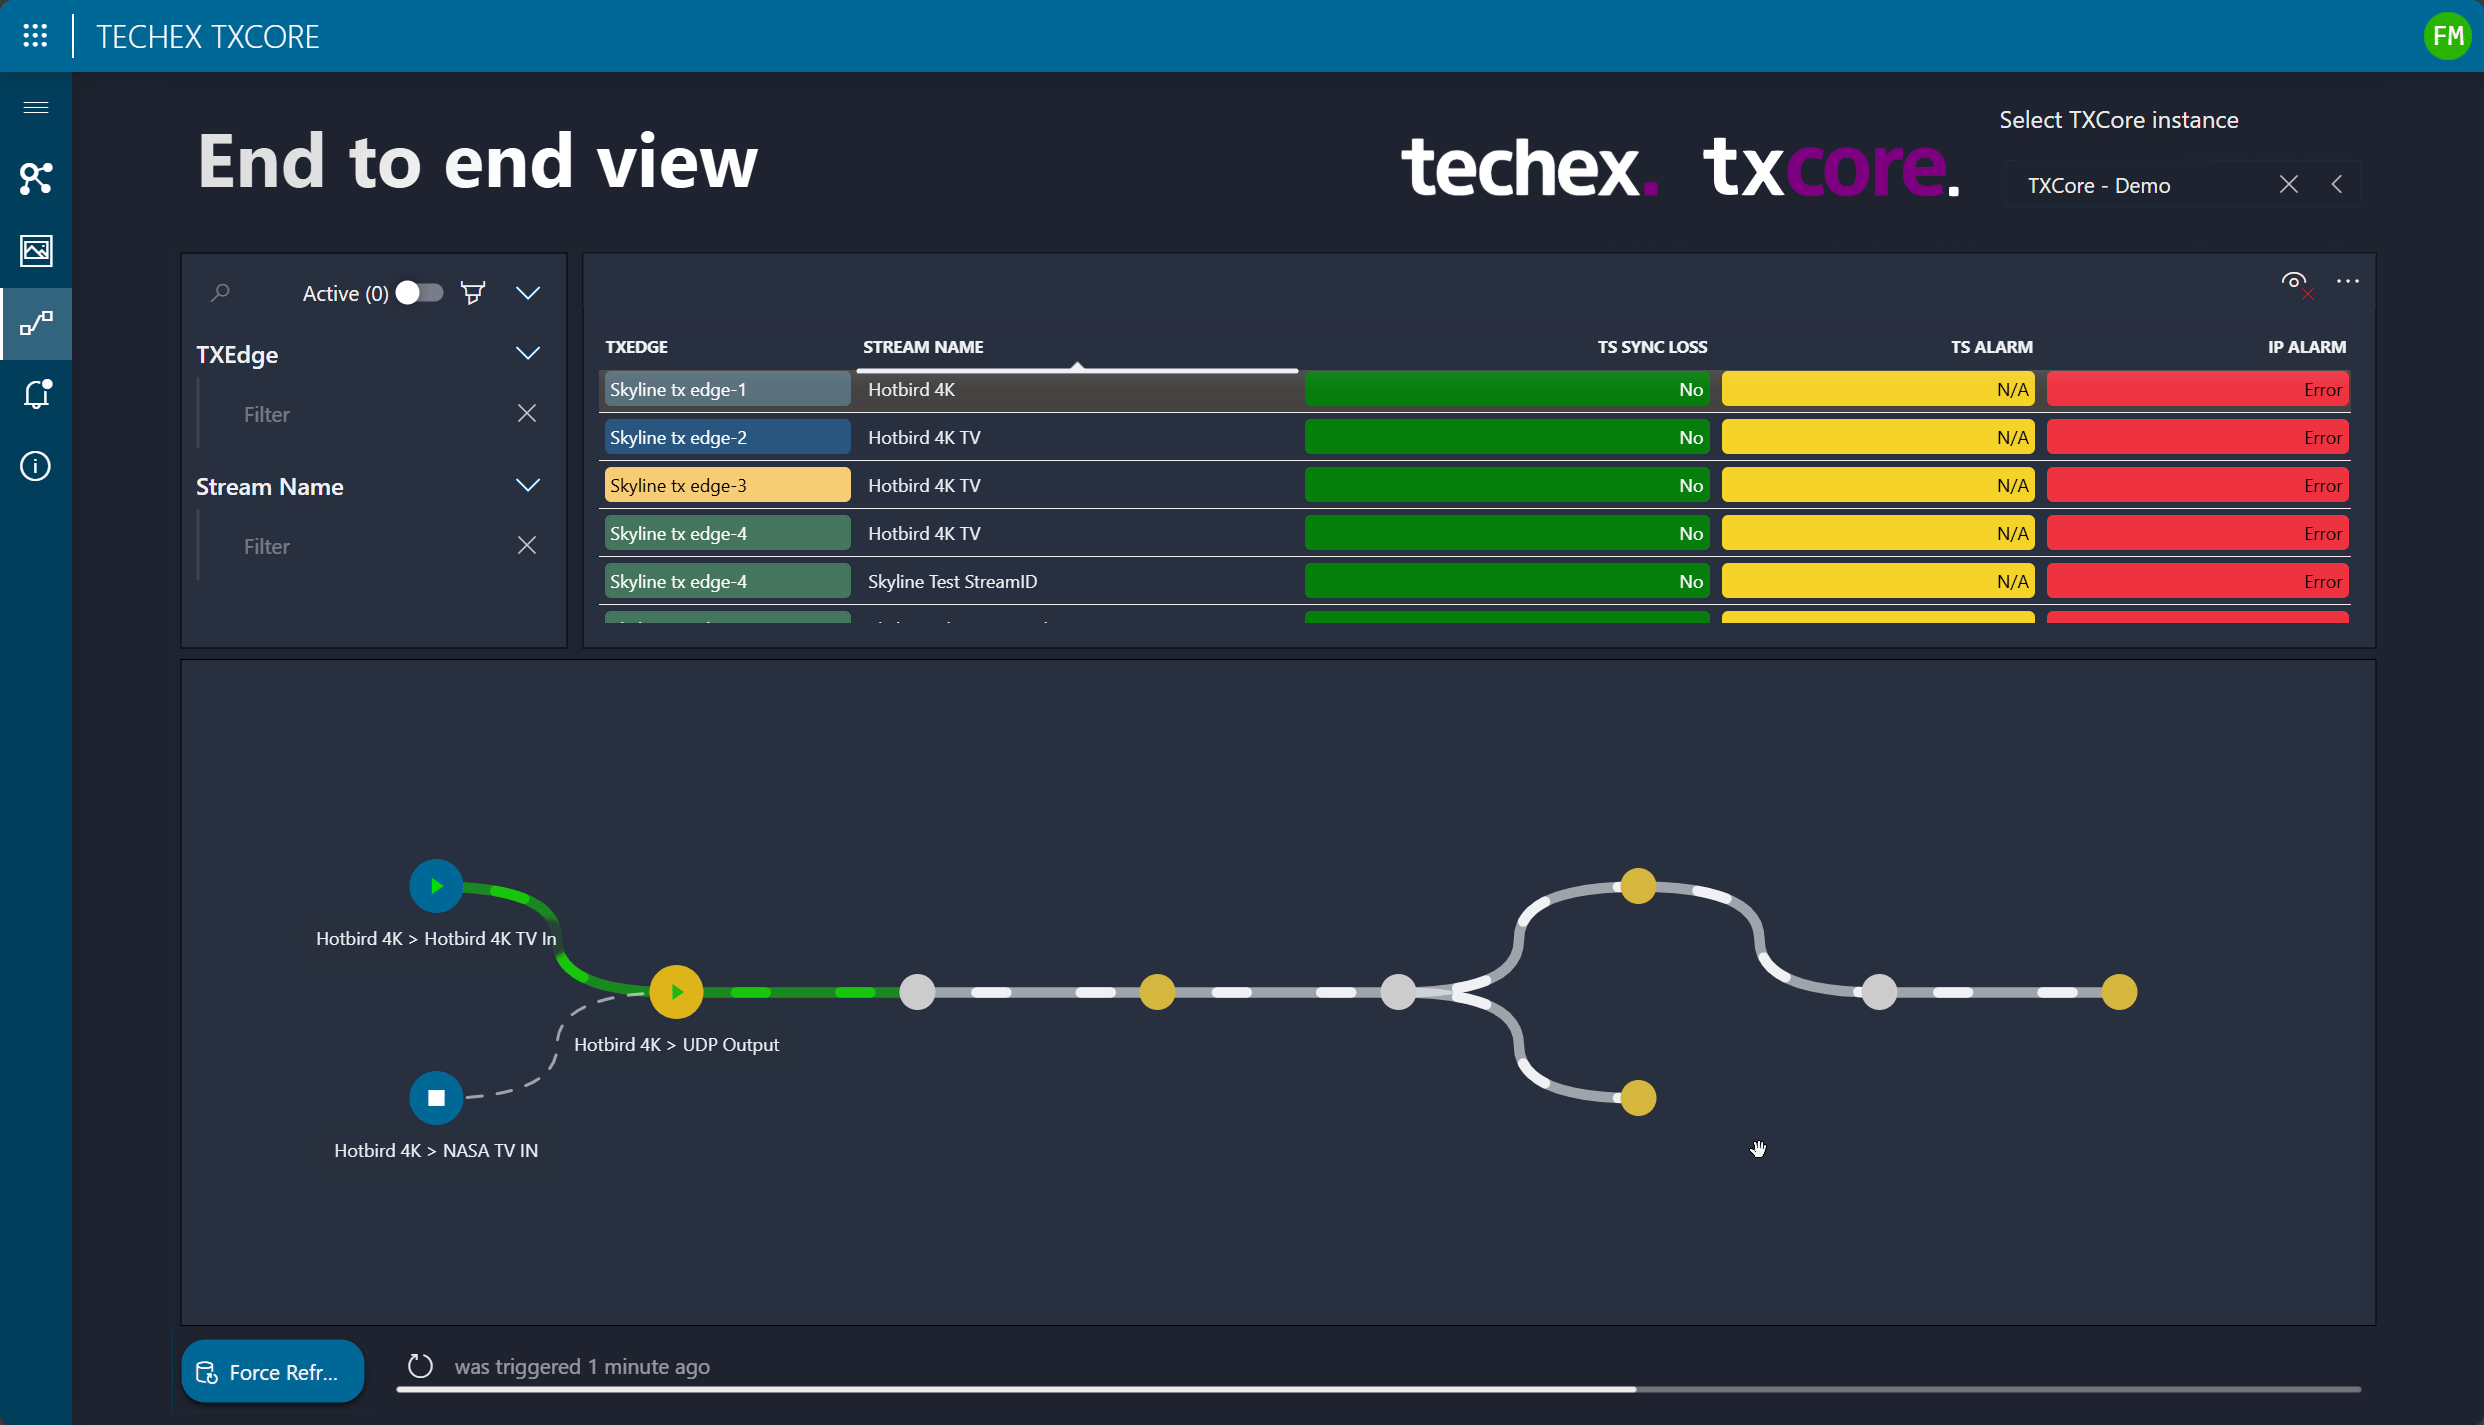Click the Hotbird 4K stream name cell
This screenshot has height=1425, width=2484.
(x=1078, y=390)
